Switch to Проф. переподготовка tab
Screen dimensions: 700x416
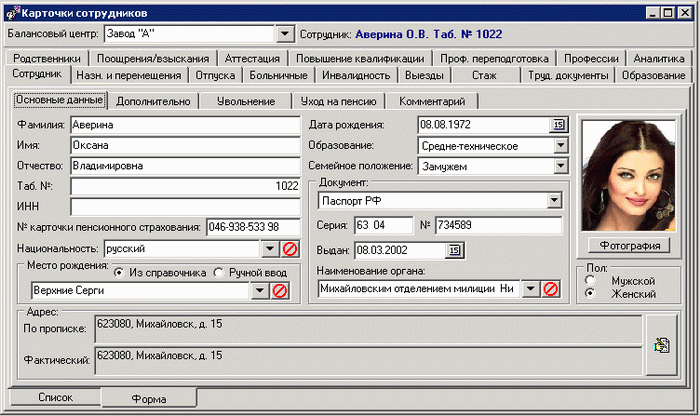click(x=494, y=58)
